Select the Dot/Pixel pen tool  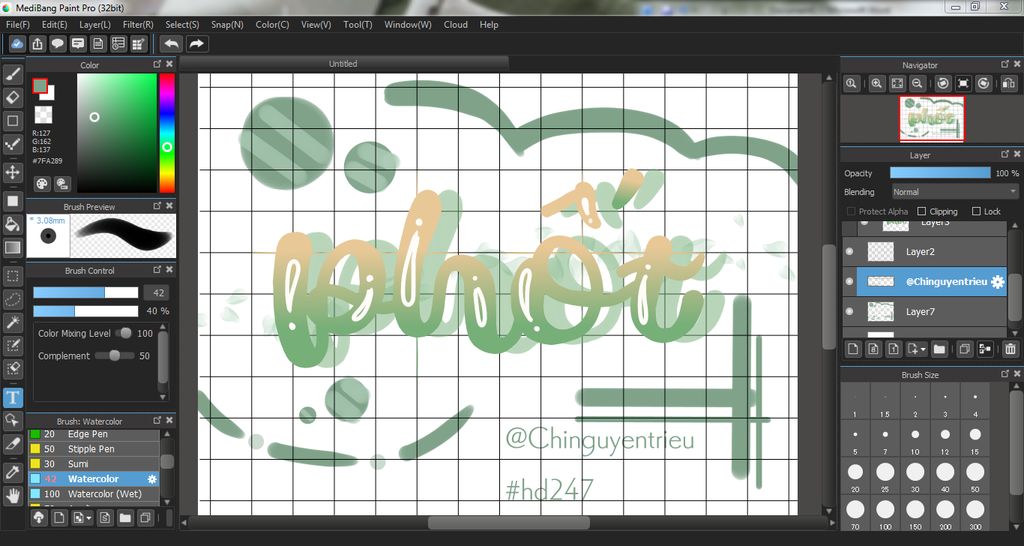[x=12, y=145]
